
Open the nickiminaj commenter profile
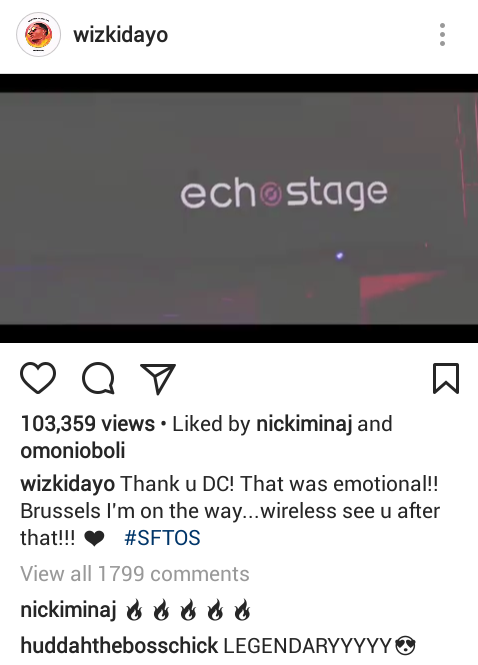(68, 610)
